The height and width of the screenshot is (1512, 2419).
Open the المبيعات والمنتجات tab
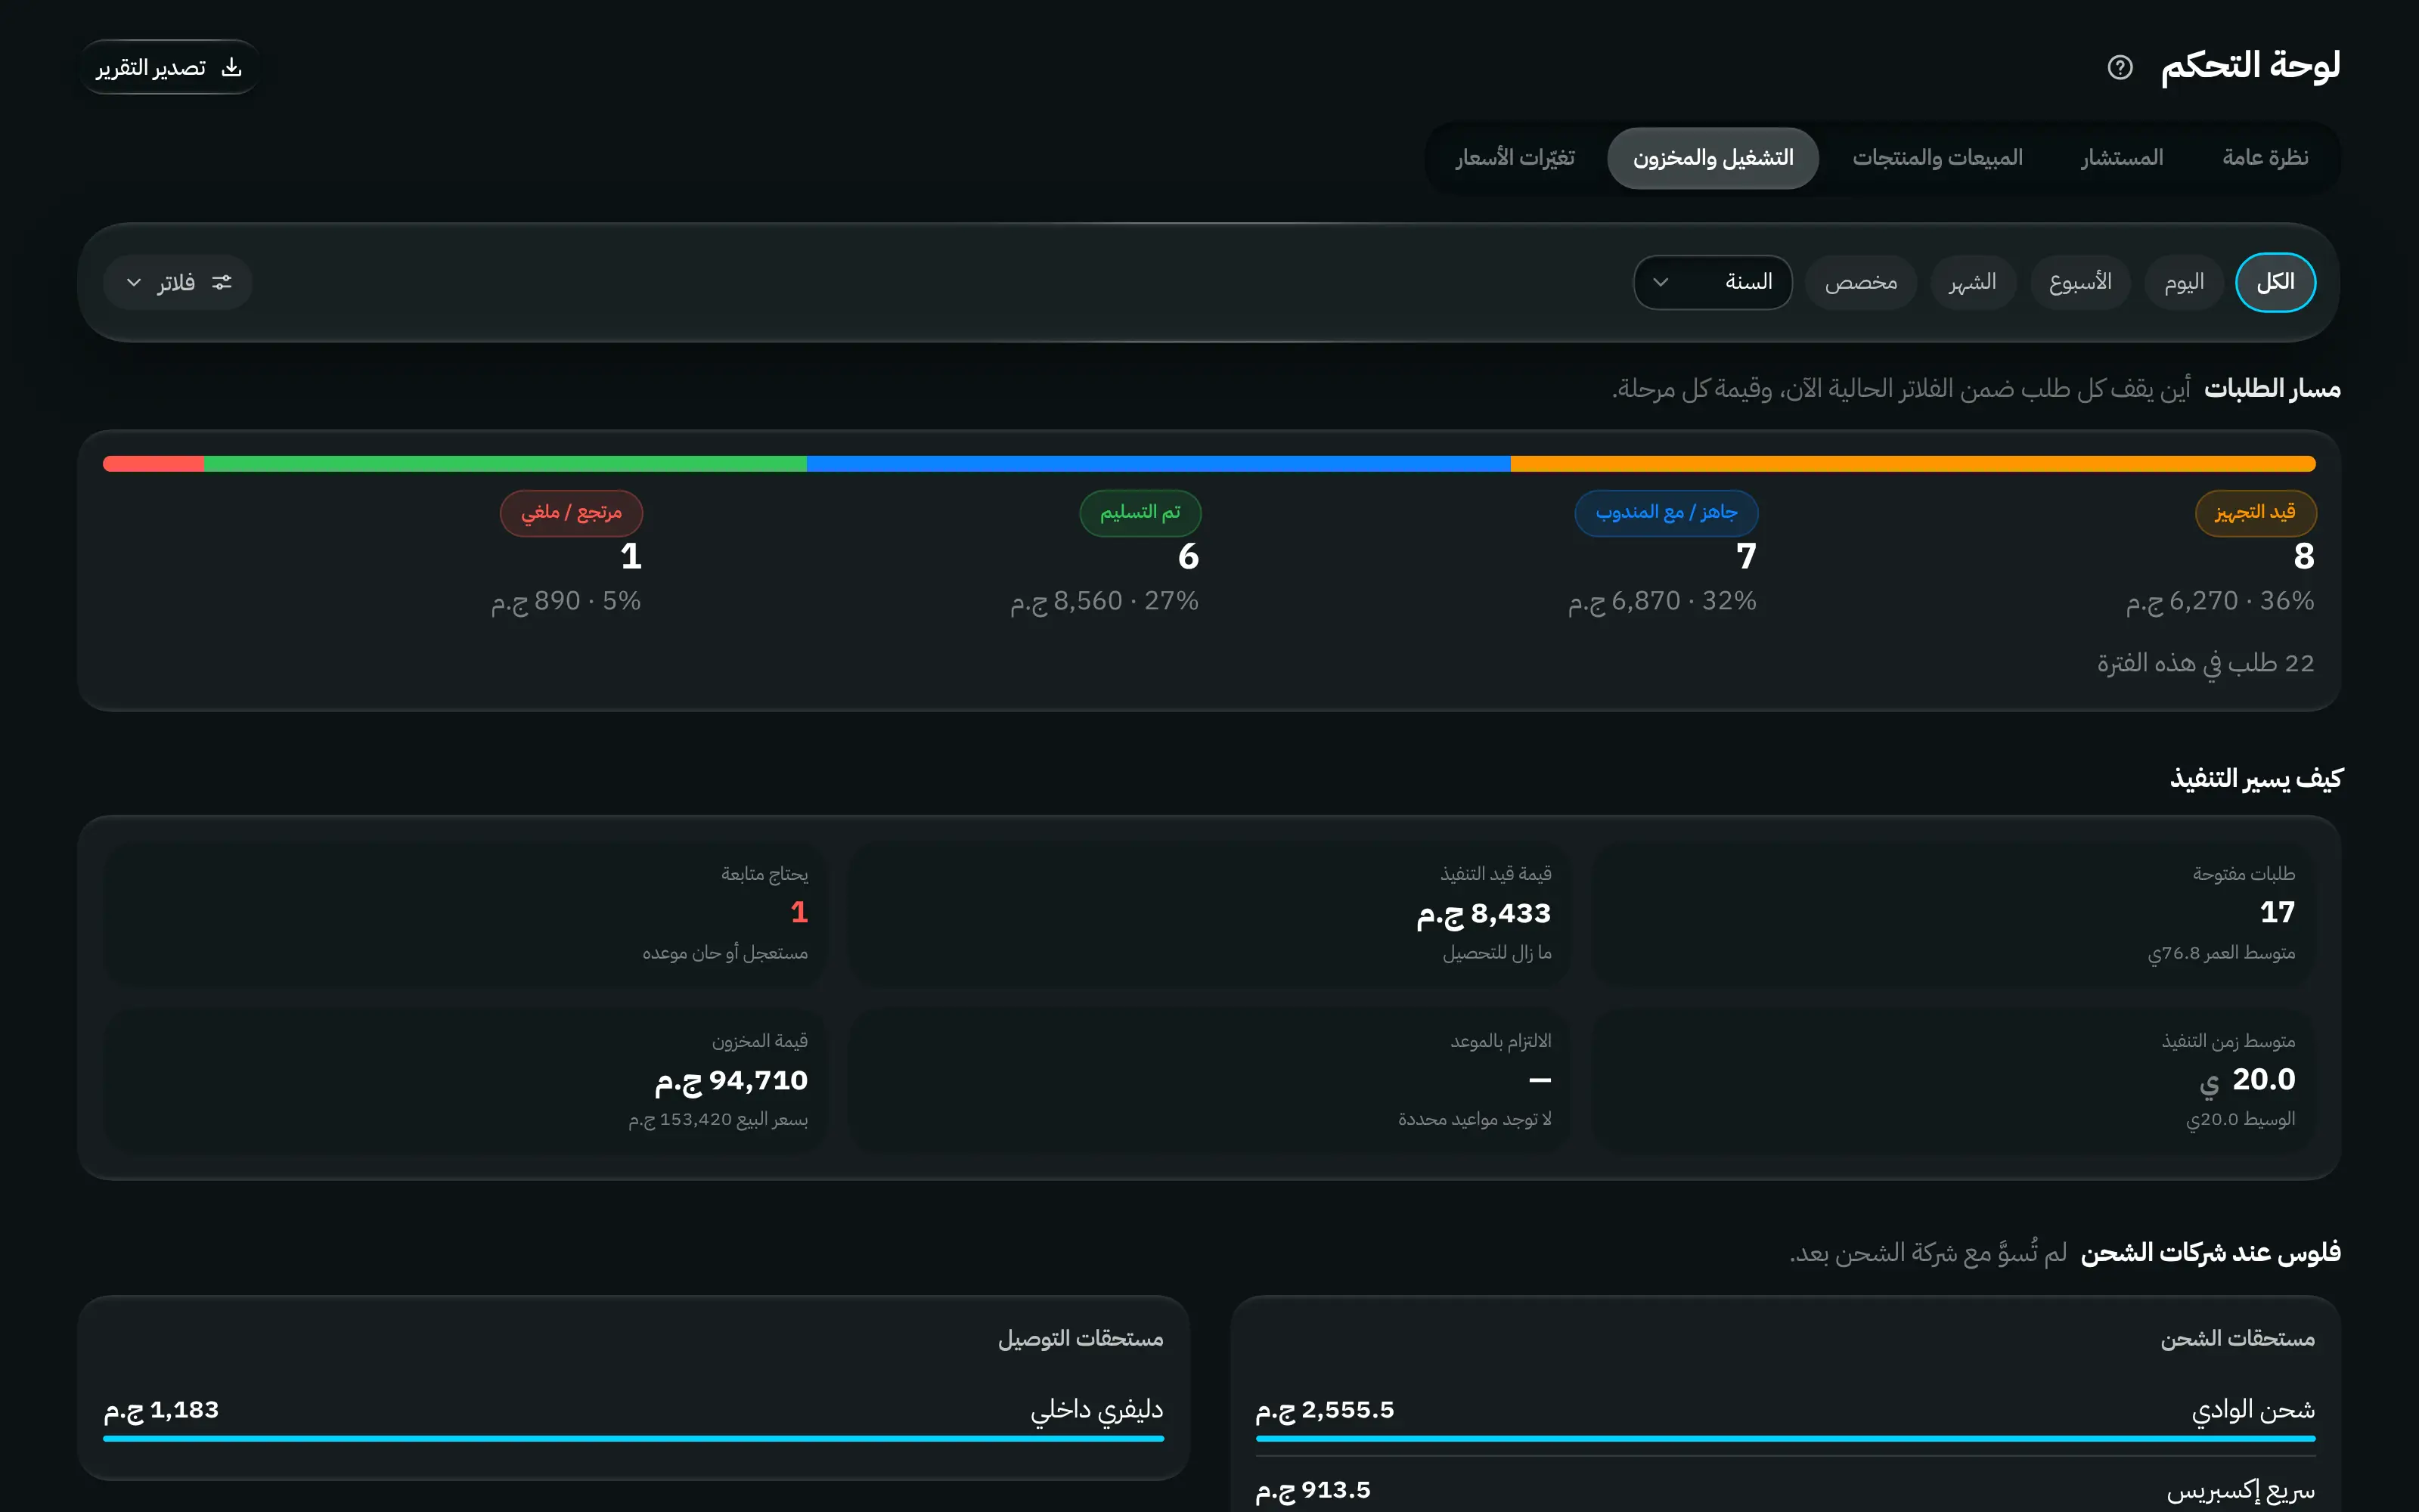click(x=1937, y=158)
